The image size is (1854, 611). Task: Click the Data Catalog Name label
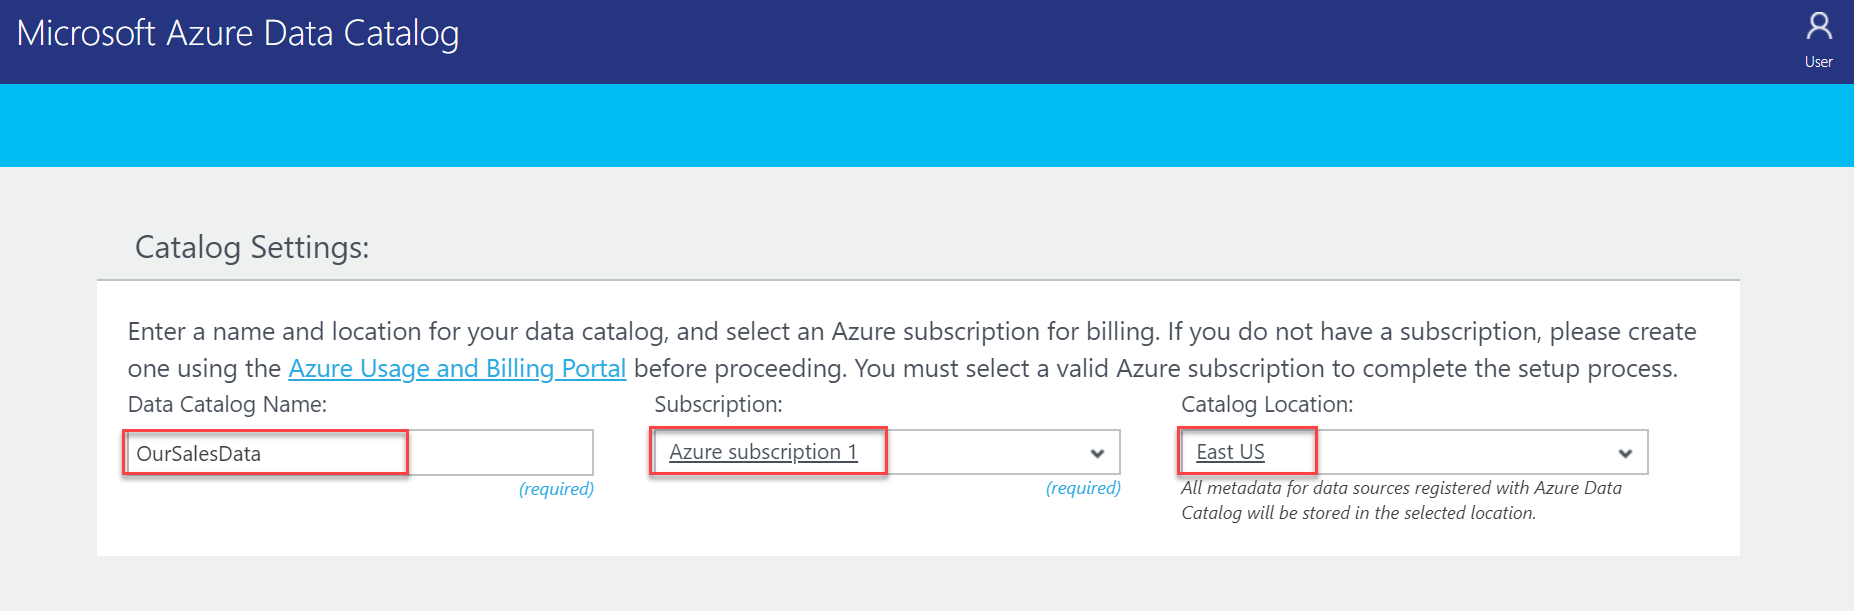pos(227,405)
